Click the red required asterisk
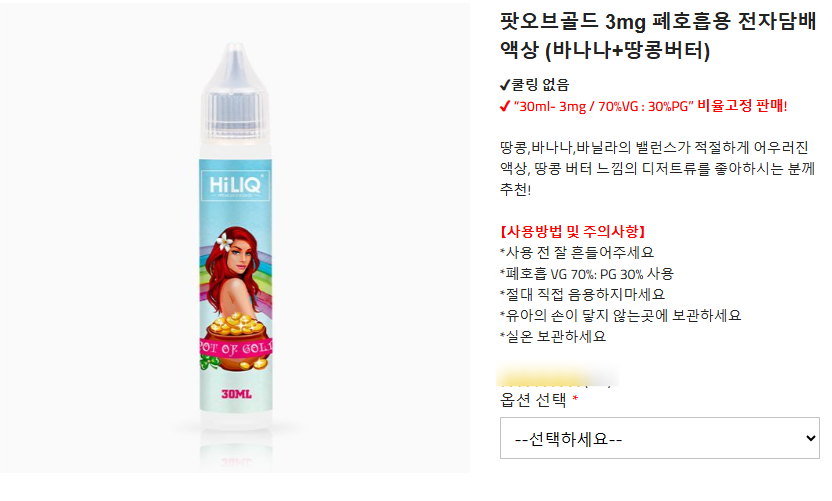Viewport: 832px width, 501px height. pos(575,397)
